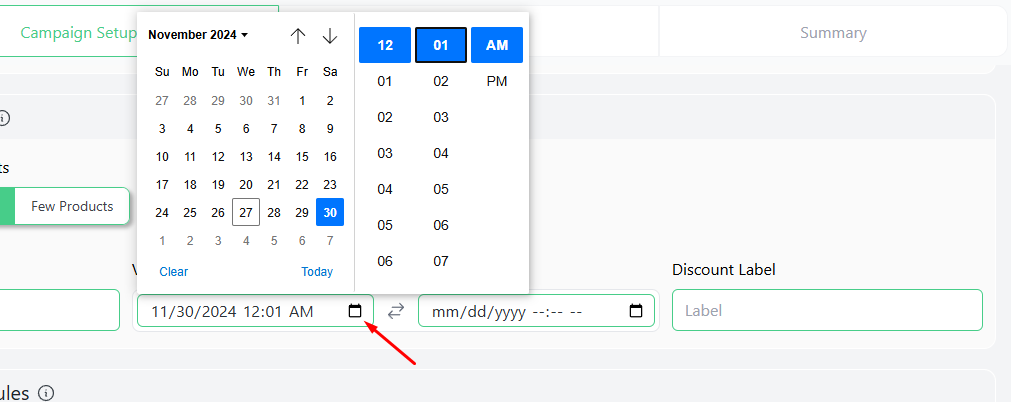
Task: Select hour 04 in hours column
Action: 385,190
